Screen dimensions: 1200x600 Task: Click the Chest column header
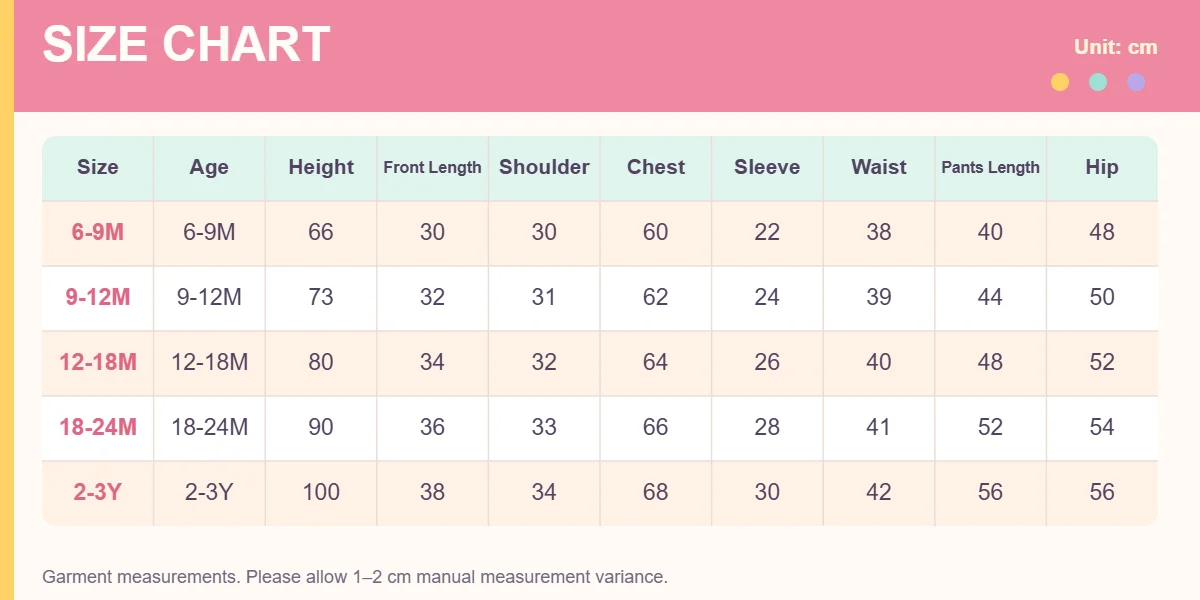(x=656, y=168)
